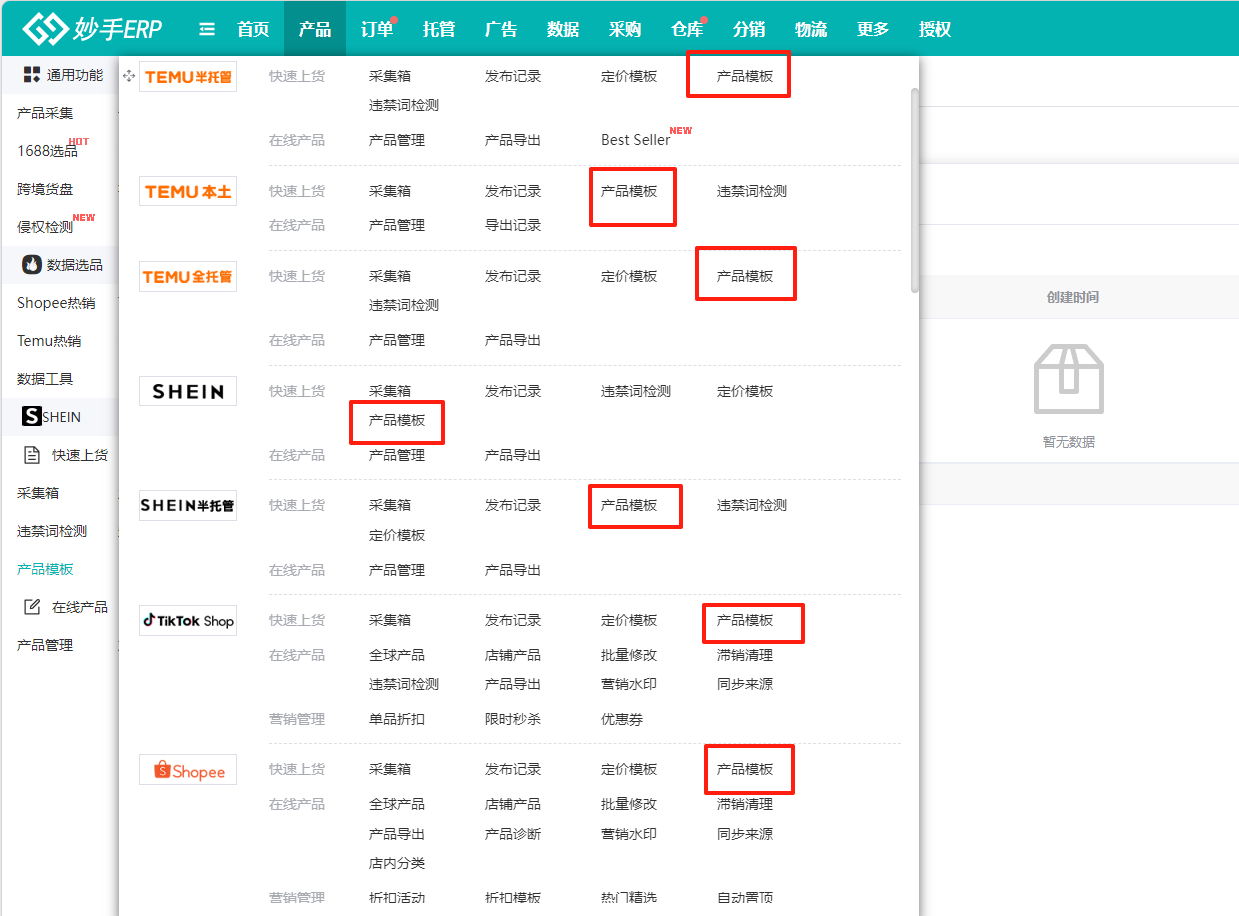Click the TikTok Shop platform logo
Viewport: 1239px width, 916px height.
pos(188,620)
